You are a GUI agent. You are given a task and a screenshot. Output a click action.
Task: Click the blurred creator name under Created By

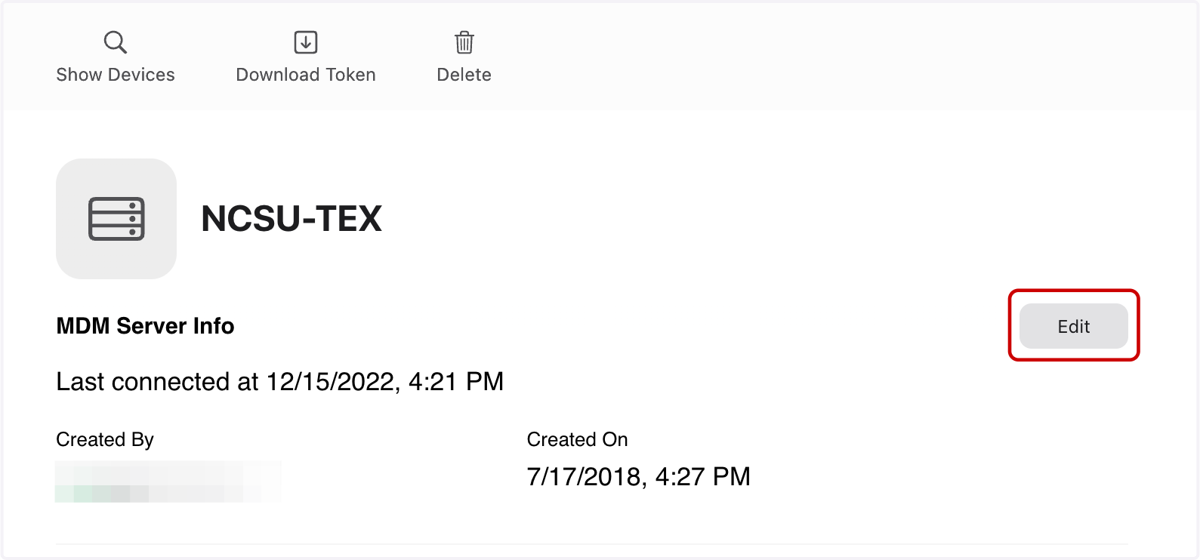(x=168, y=481)
